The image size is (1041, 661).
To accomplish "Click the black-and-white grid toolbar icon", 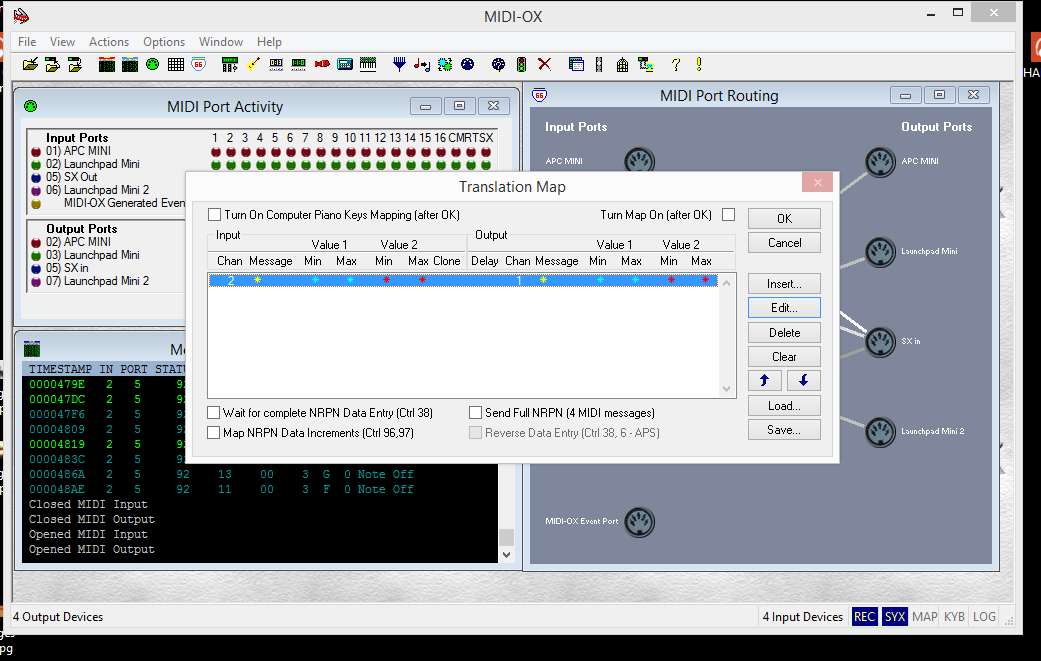I will tap(175, 64).
